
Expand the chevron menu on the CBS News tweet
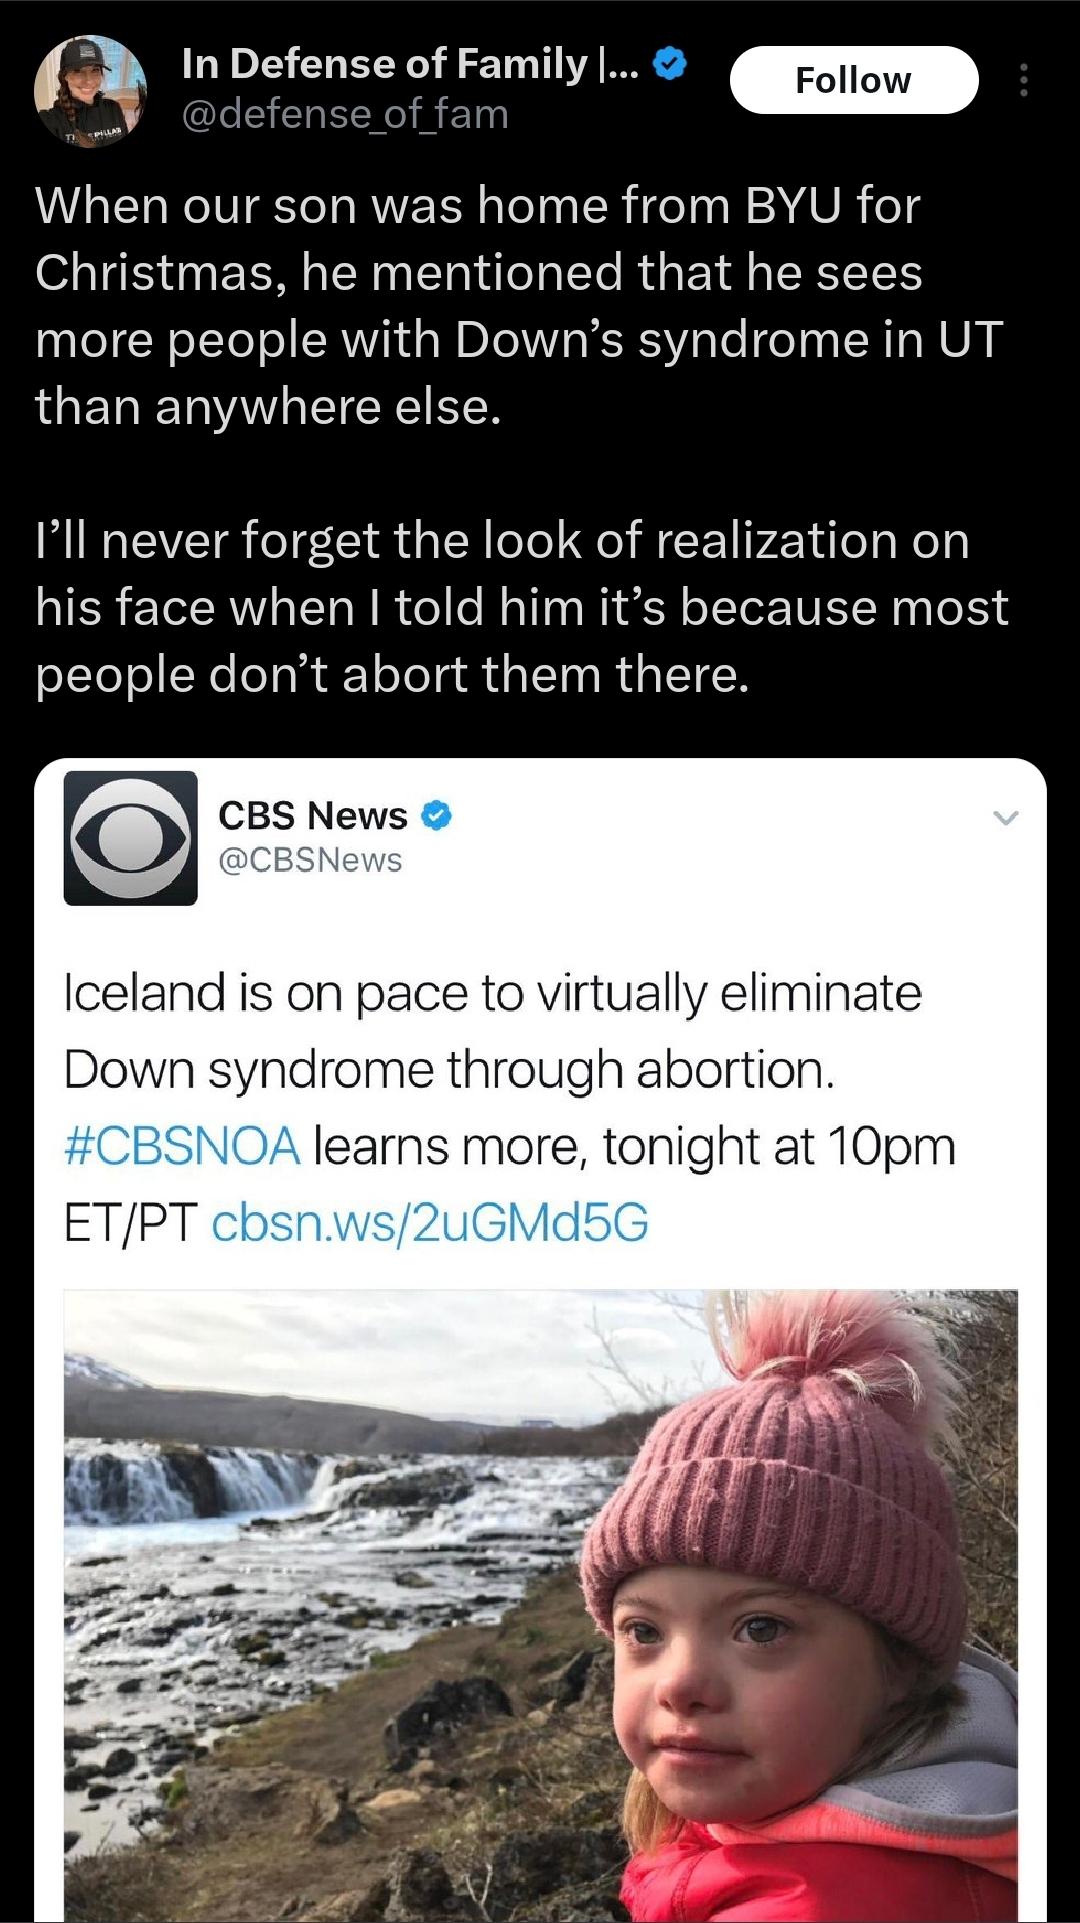pos(1005,818)
